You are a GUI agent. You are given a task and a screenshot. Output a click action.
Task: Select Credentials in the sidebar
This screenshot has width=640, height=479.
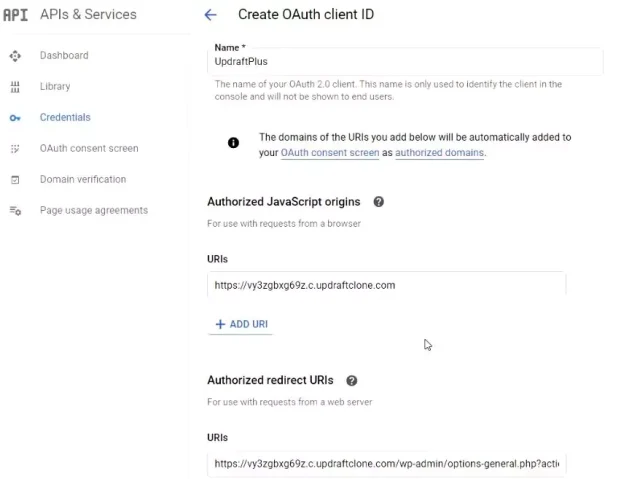[x=65, y=118]
